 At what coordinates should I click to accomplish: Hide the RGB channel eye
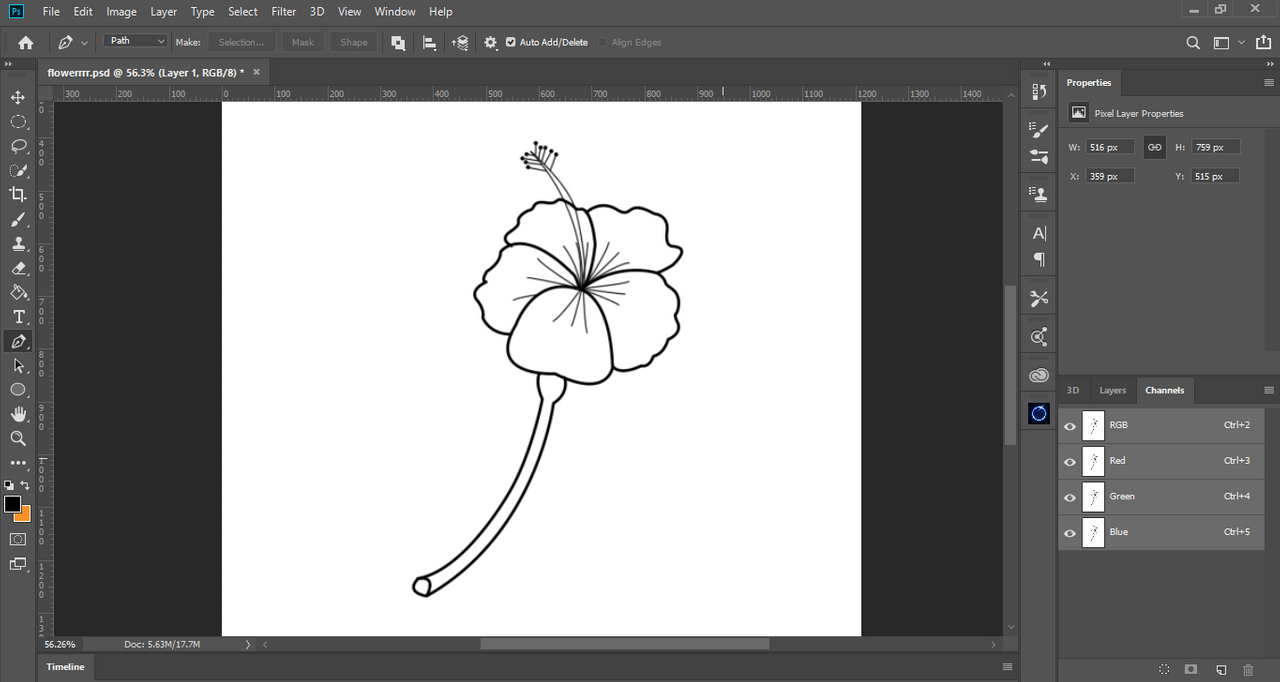[1070, 426]
